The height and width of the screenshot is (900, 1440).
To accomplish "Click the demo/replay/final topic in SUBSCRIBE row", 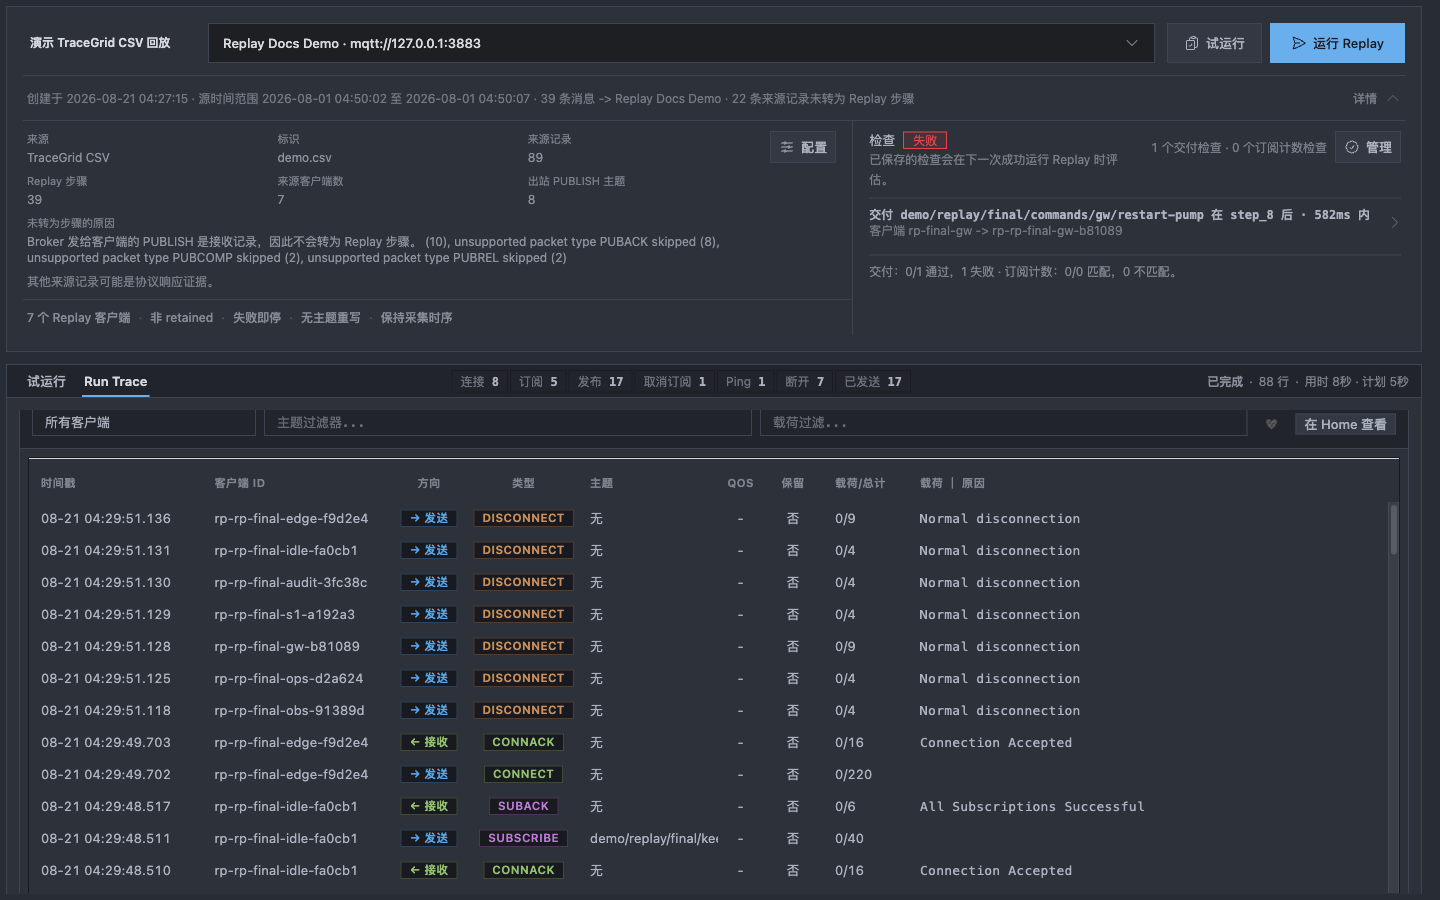I will (x=654, y=838).
